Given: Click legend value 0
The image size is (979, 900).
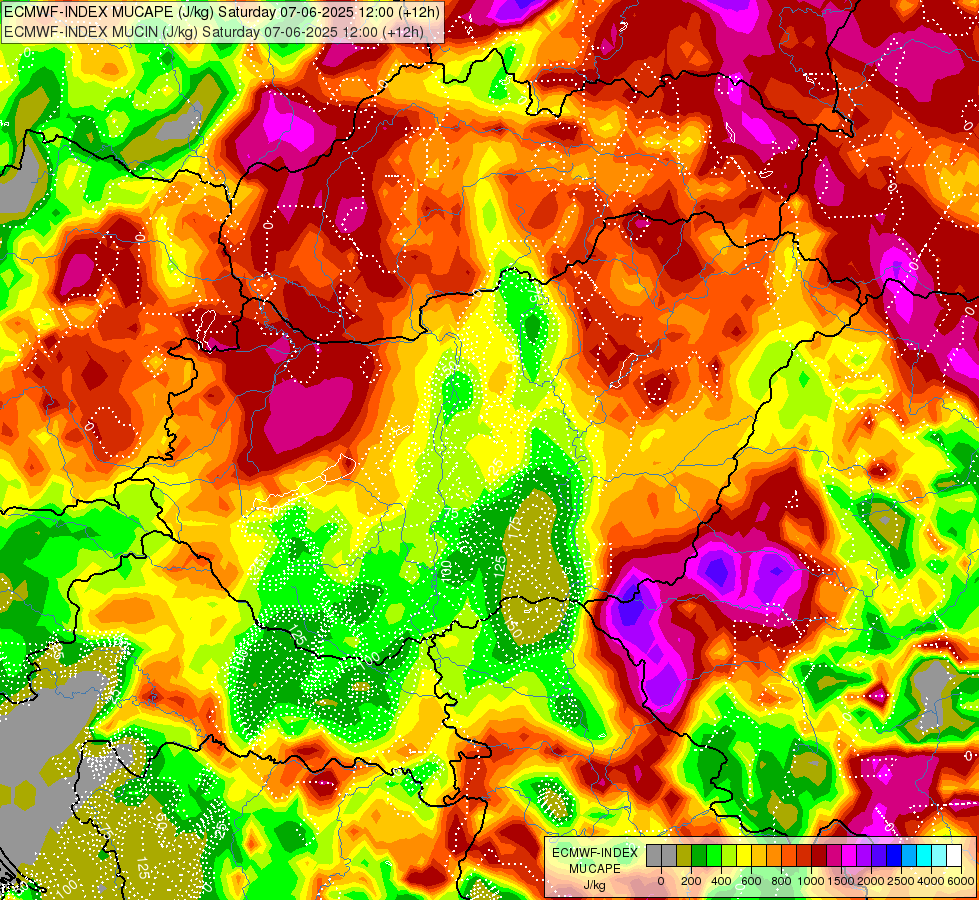Looking at the screenshot, I should (x=661, y=881).
